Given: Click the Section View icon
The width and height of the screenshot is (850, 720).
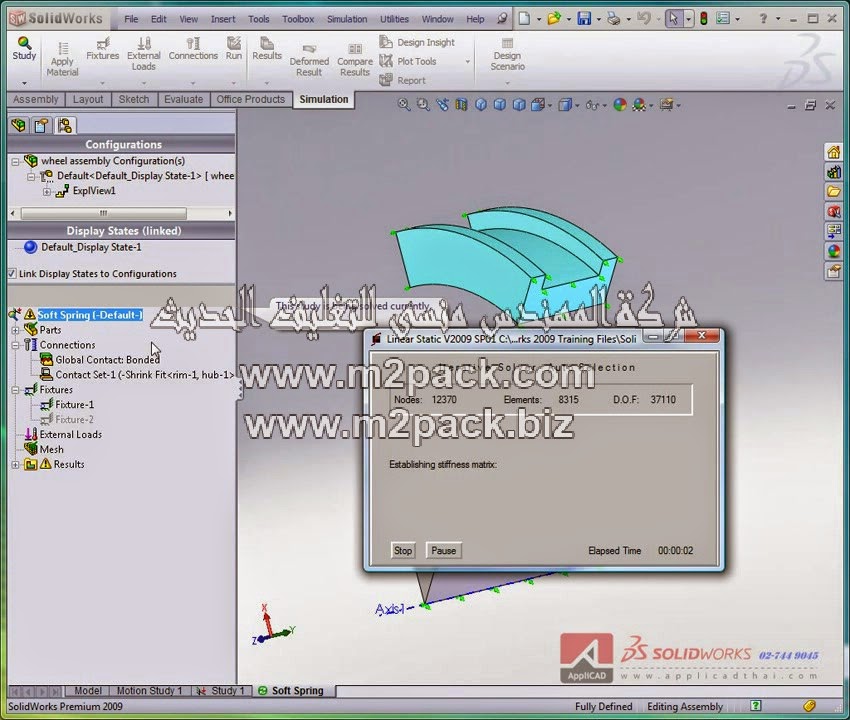Looking at the screenshot, I should tap(461, 105).
